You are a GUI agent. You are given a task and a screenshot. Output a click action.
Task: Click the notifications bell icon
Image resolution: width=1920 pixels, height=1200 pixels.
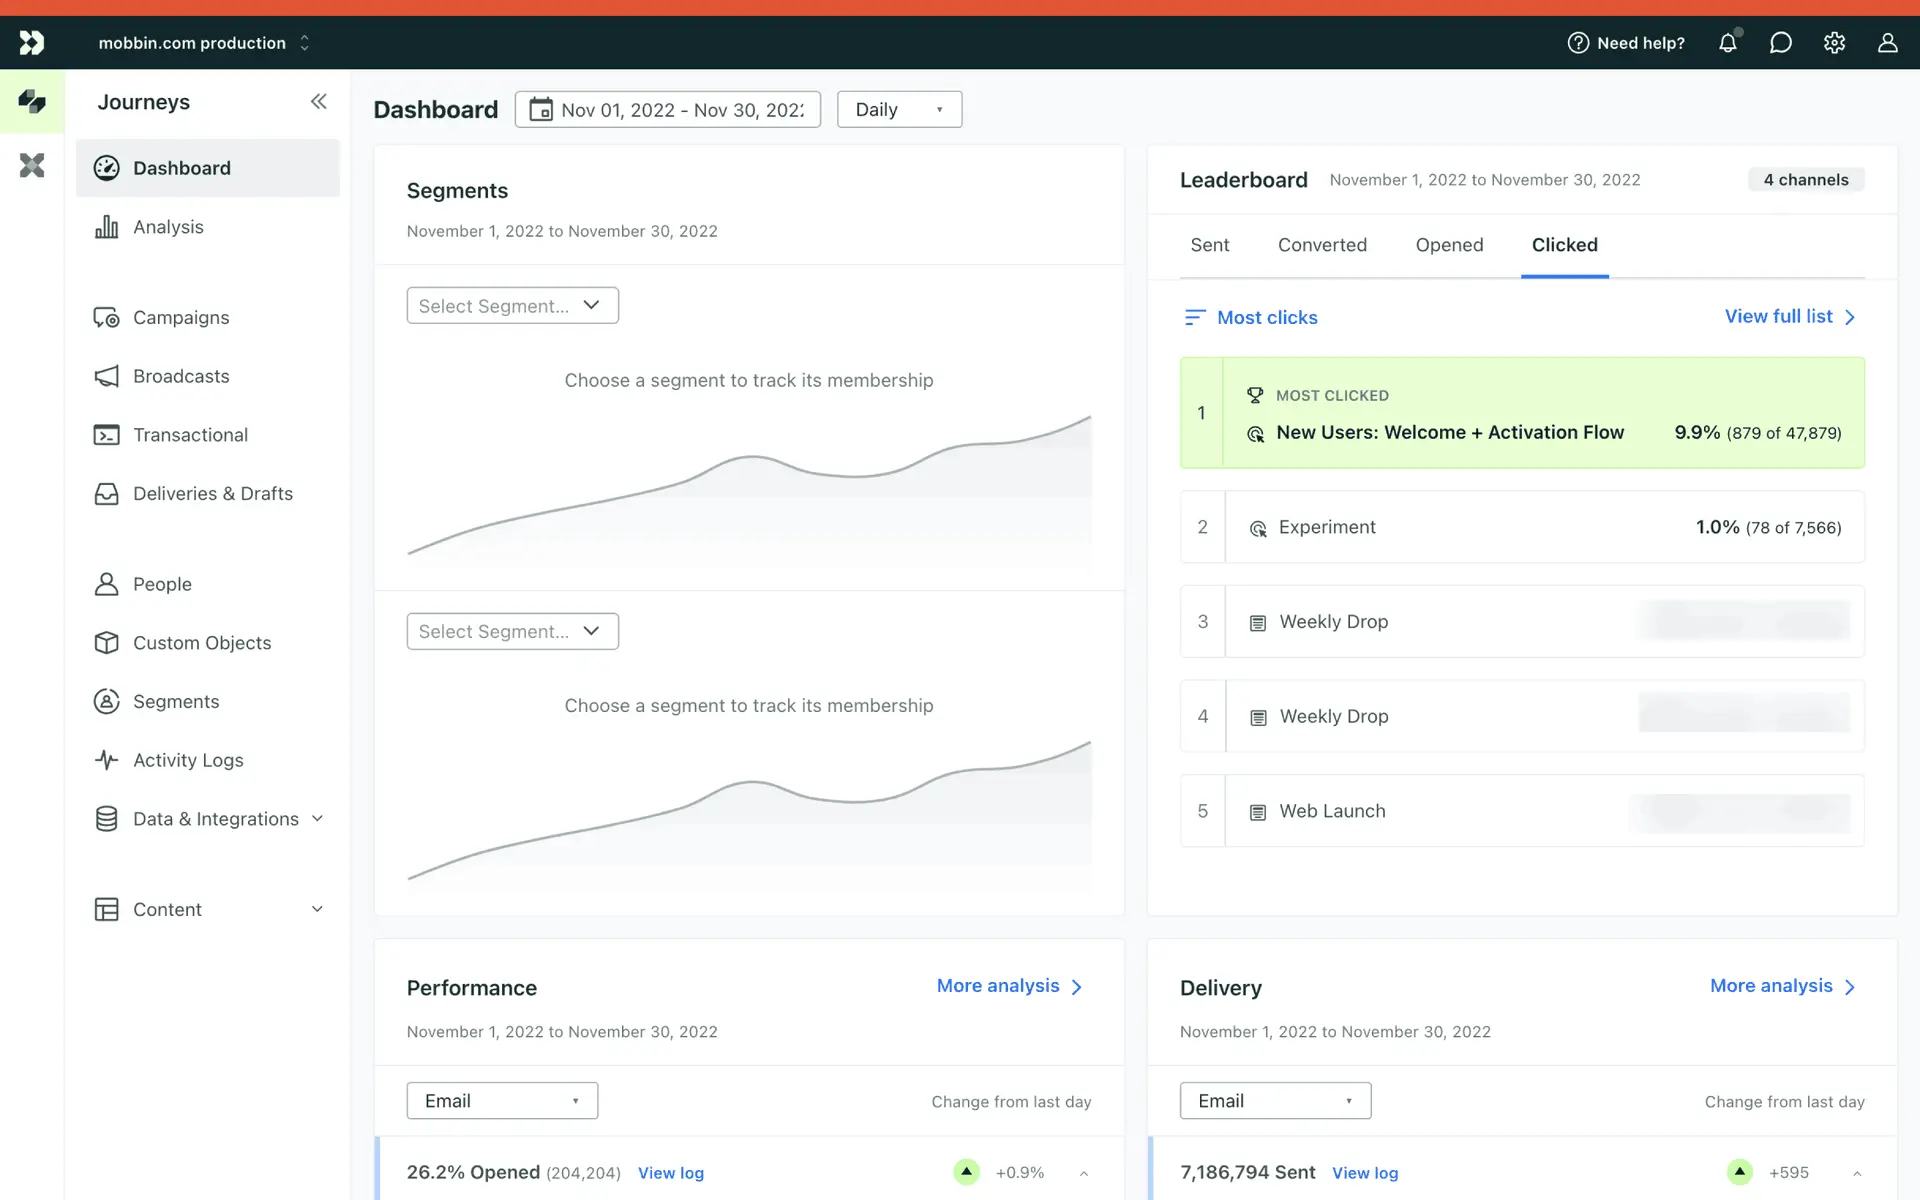click(1727, 43)
